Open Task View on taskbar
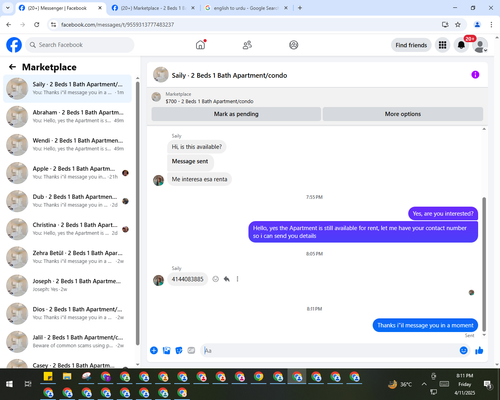500x400 pixels. pyautogui.click(x=28, y=384)
